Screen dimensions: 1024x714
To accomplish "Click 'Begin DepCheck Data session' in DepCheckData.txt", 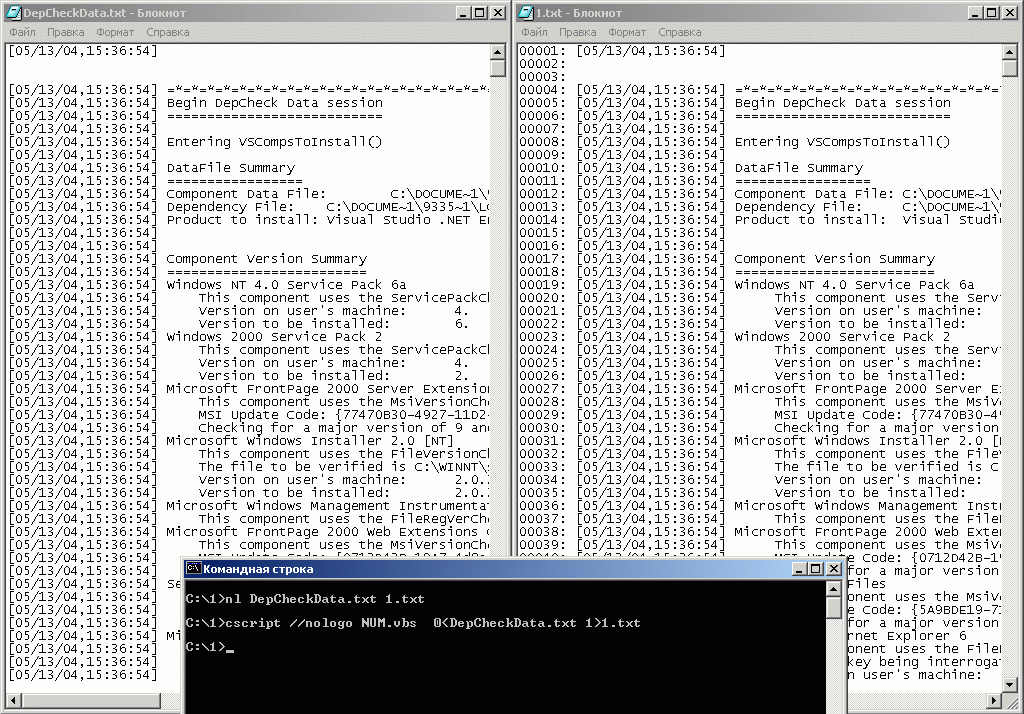I will tap(275, 103).
